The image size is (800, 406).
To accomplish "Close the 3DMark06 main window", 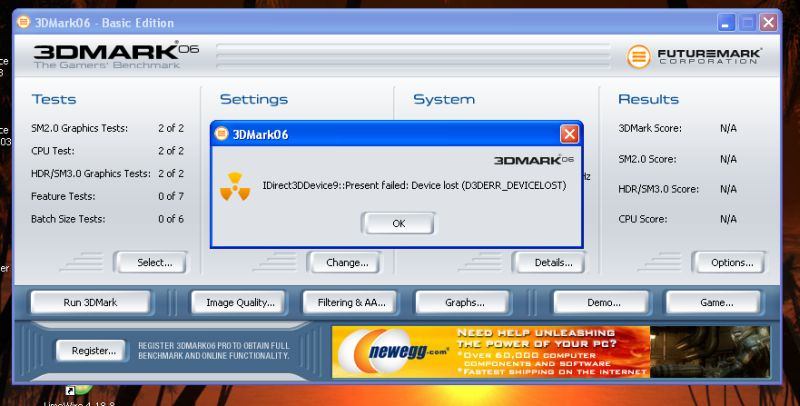I will (x=768, y=22).
